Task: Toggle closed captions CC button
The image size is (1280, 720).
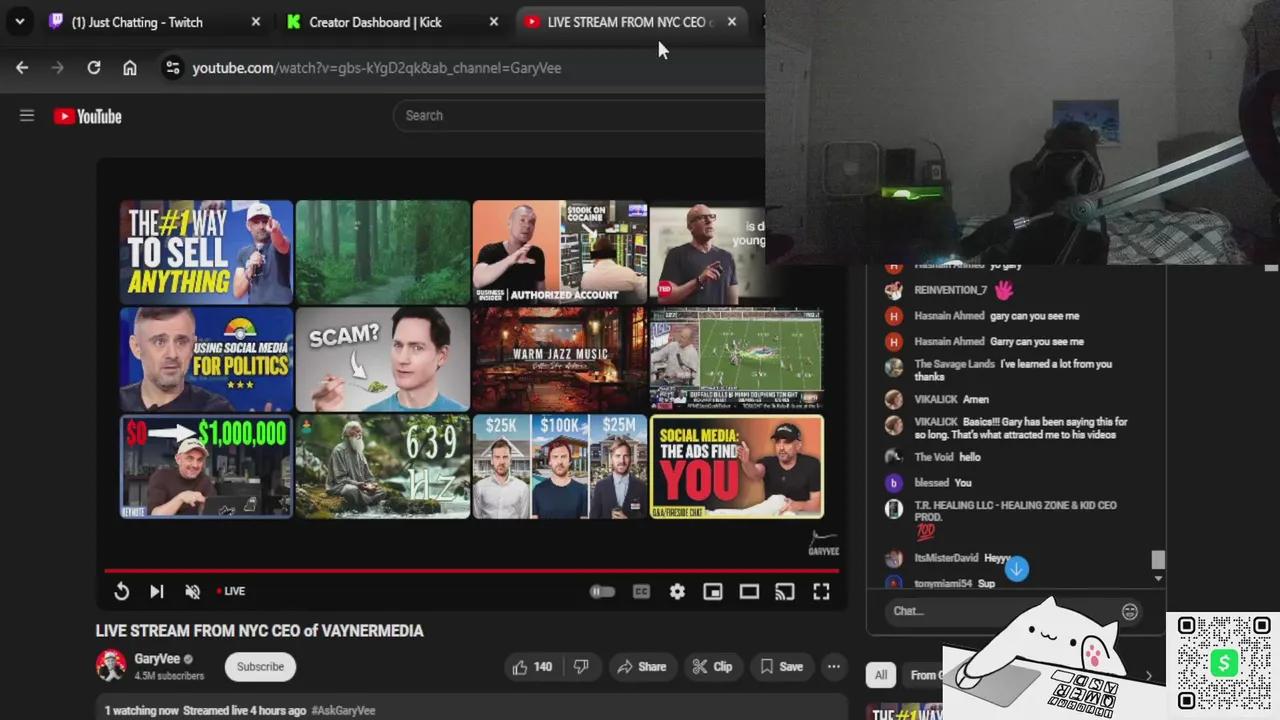Action: click(641, 591)
